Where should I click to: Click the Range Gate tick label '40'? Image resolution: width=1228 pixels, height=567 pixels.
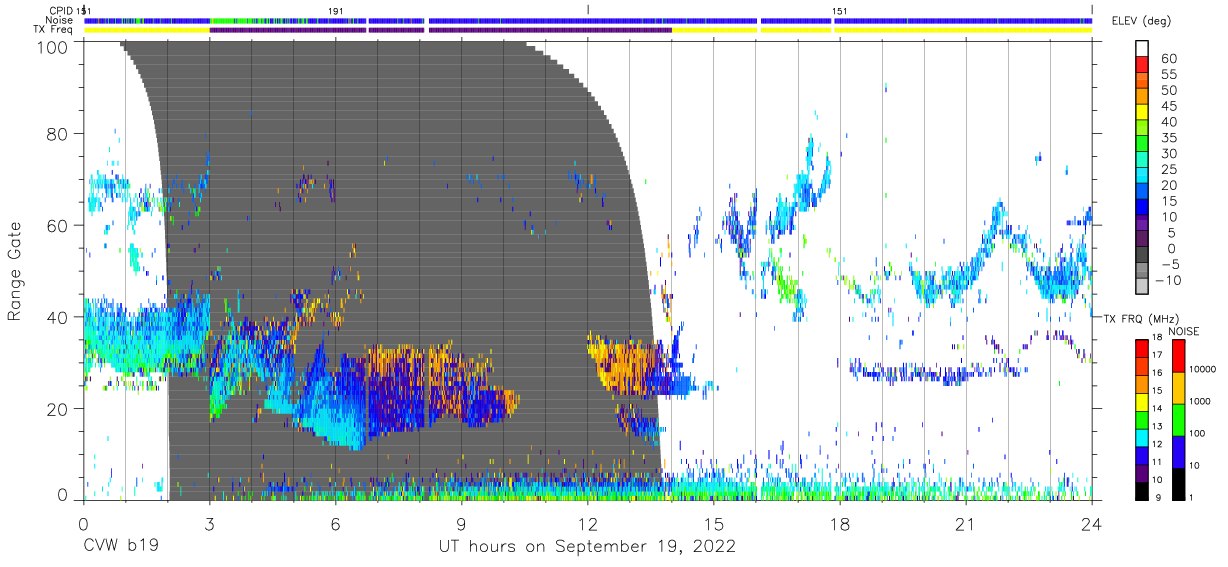57,317
